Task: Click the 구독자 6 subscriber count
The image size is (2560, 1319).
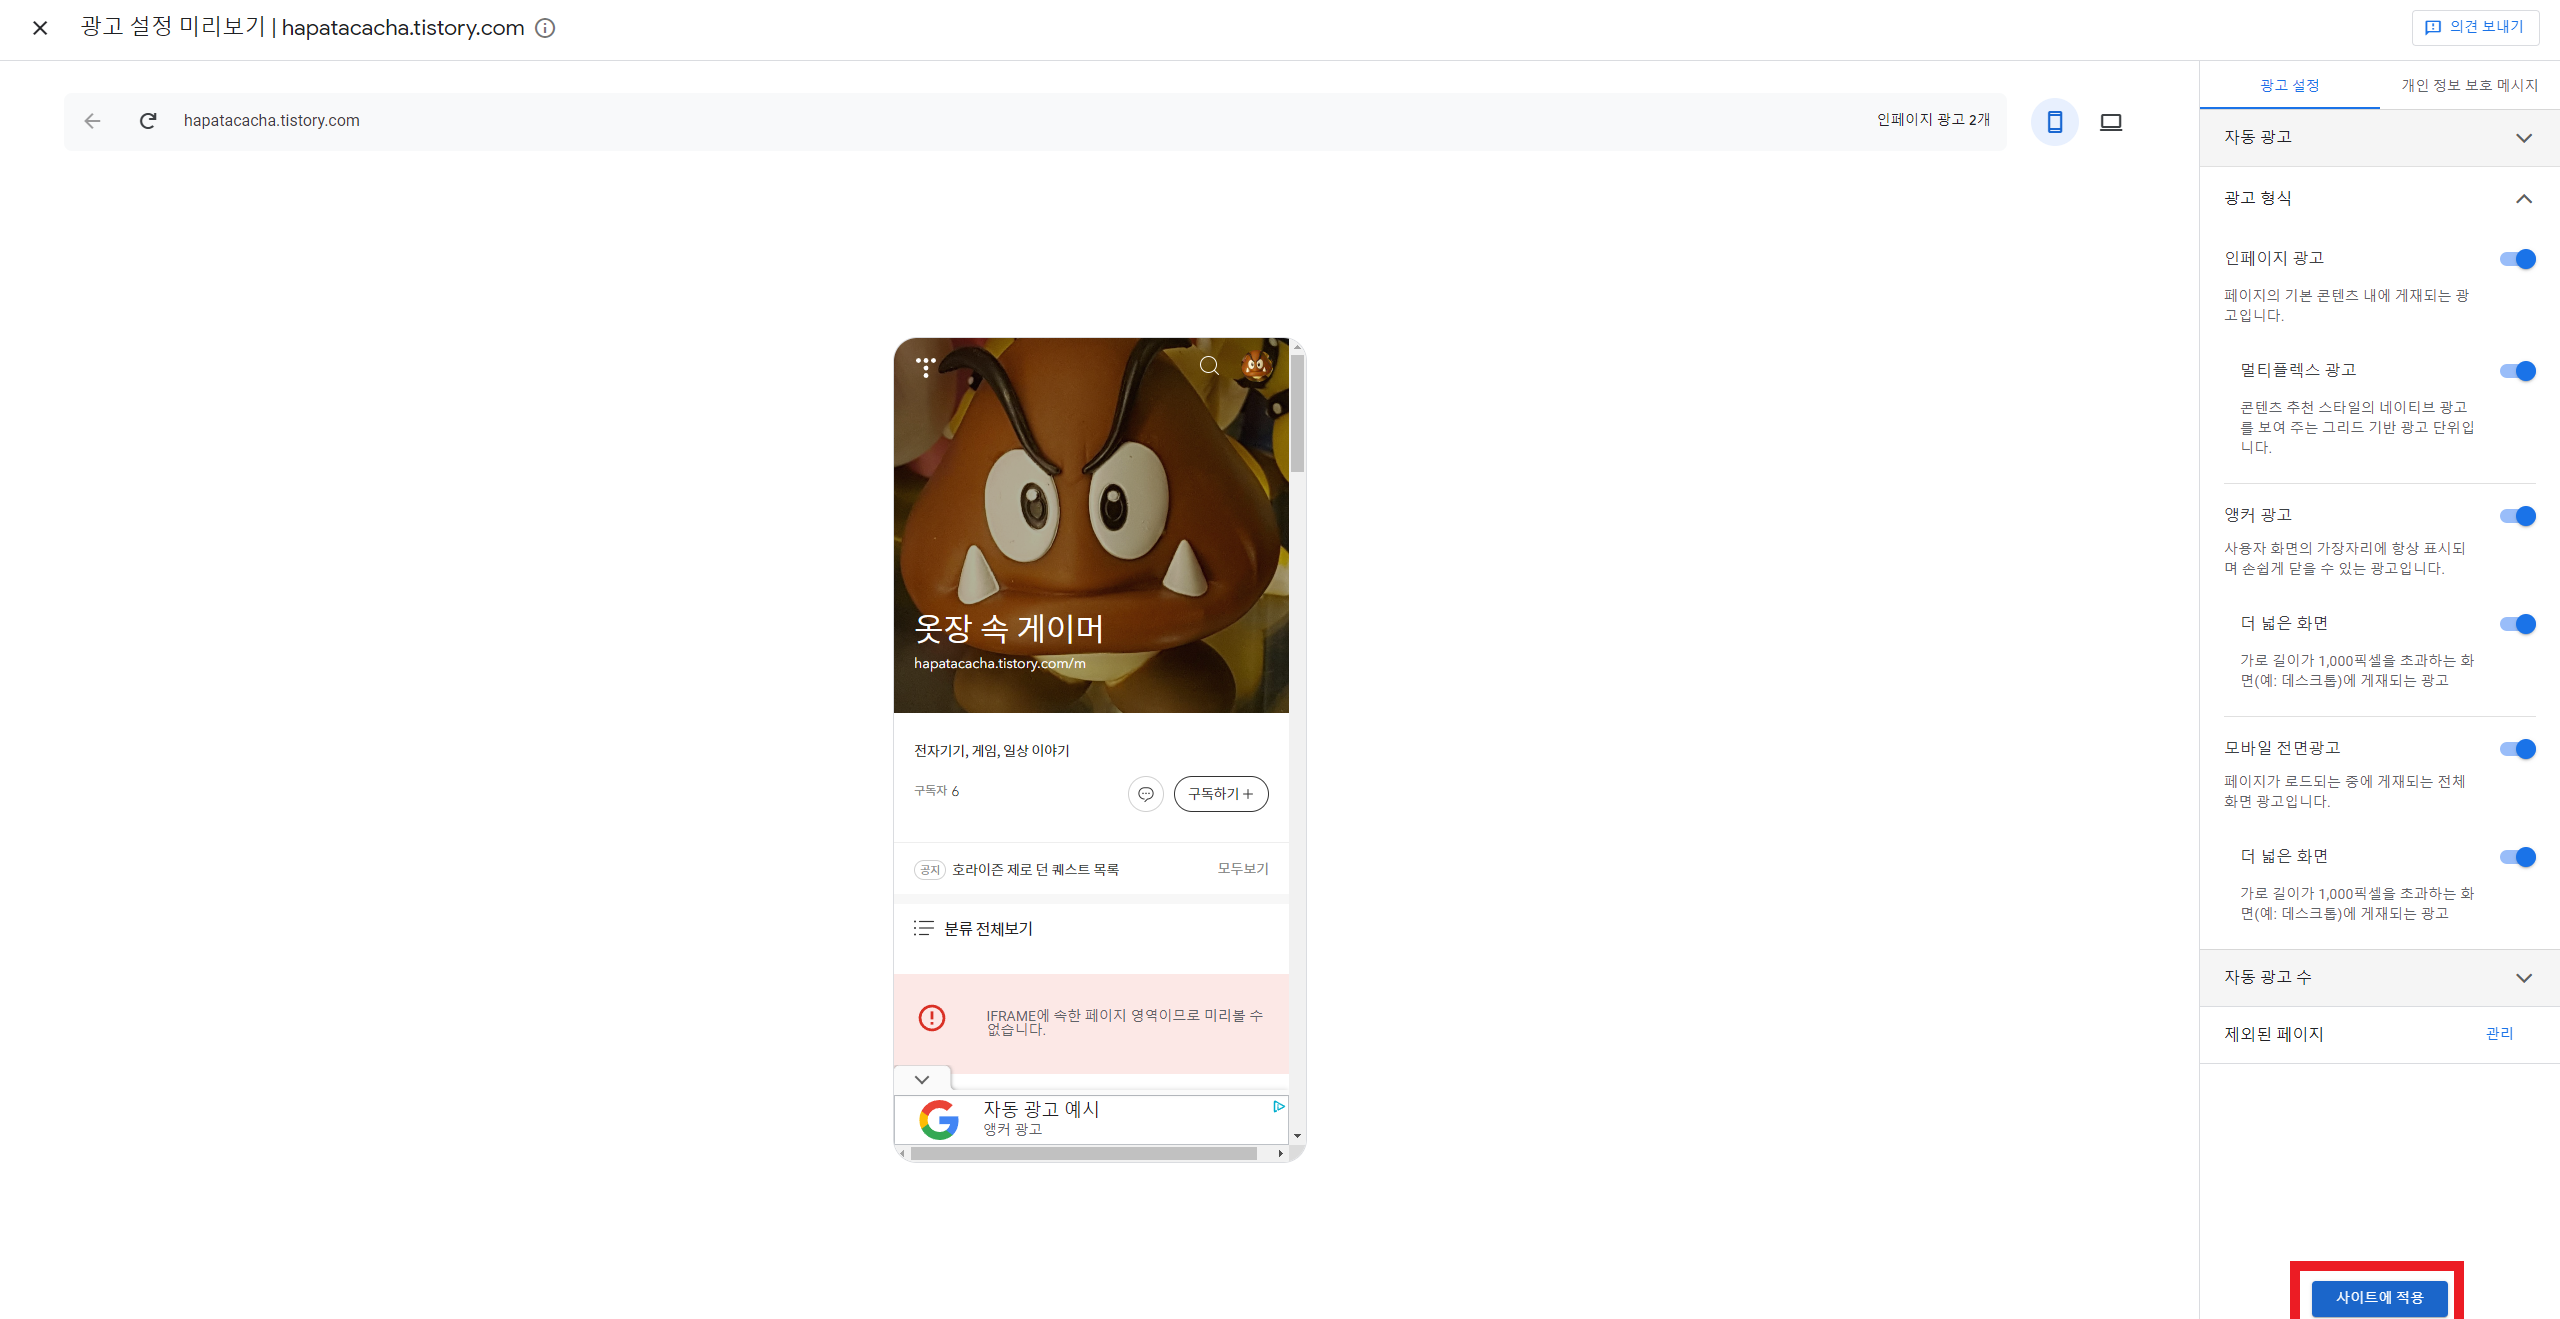Action: point(936,791)
